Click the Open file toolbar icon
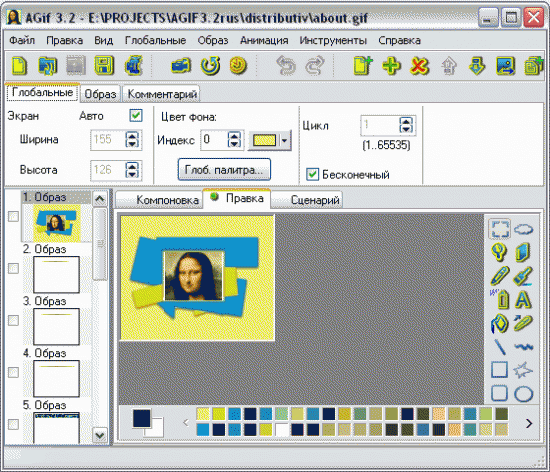550x472 pixels. click(48, 65)
